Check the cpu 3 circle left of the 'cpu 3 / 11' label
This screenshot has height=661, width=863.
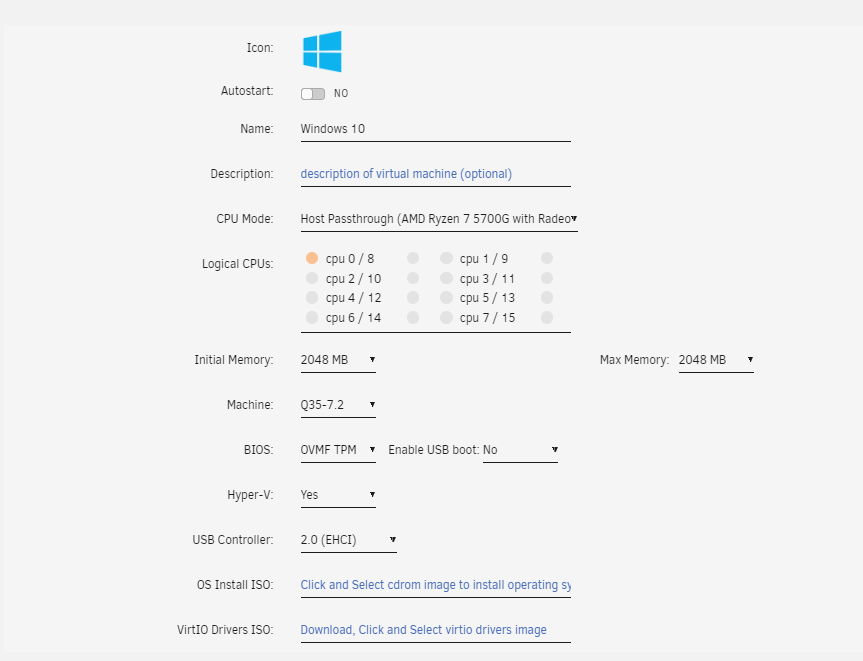(x=446, y=278)
